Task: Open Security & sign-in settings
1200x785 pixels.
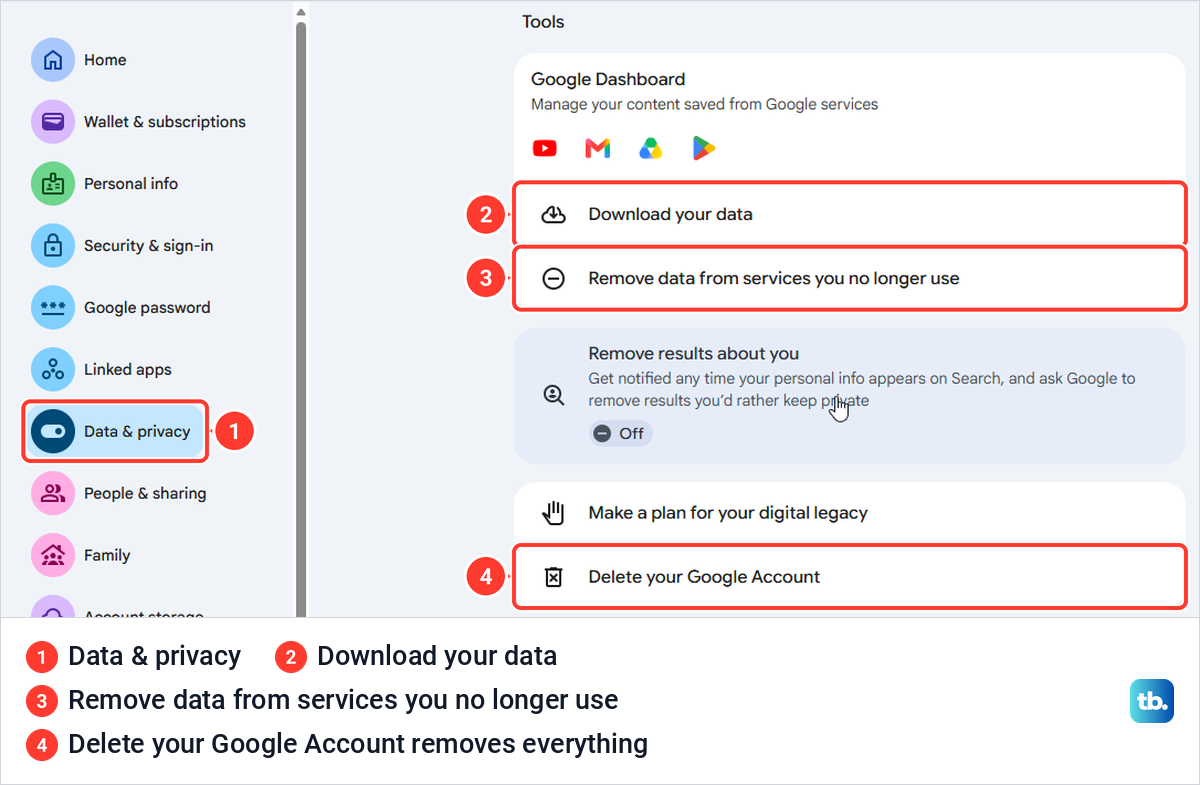Action: (149, 246)
